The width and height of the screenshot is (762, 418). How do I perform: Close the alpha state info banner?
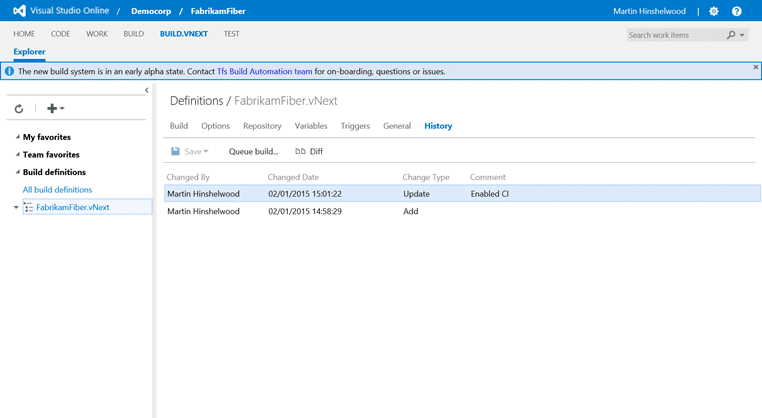(x=756, y=67)
